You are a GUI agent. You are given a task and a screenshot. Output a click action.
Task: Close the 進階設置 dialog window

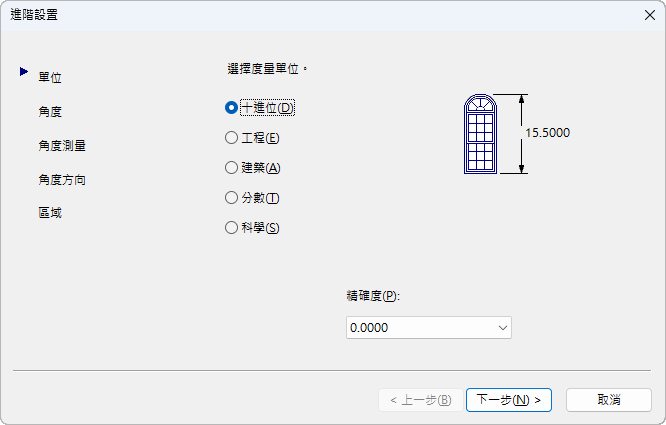(648, 14)
